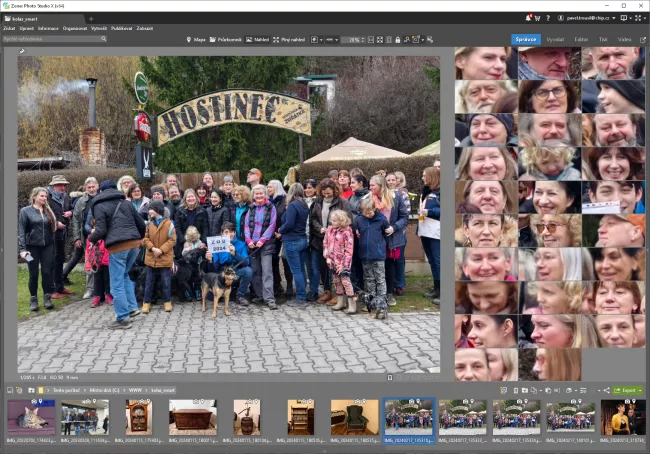650x454 pixels.
Task: Click the WWW folder in breadcrumb path
Action: [x=134, y=390]
